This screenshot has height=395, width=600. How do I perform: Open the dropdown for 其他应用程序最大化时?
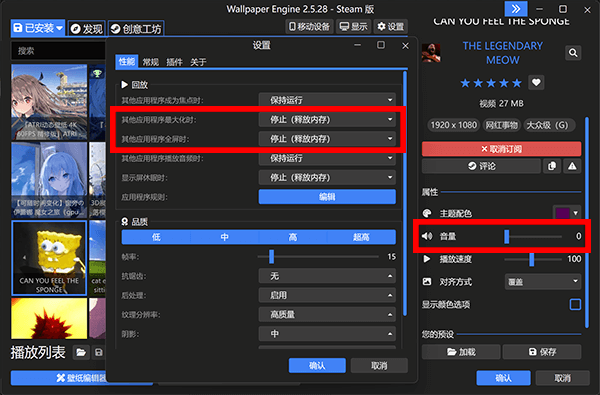click(x=327, y=119)
